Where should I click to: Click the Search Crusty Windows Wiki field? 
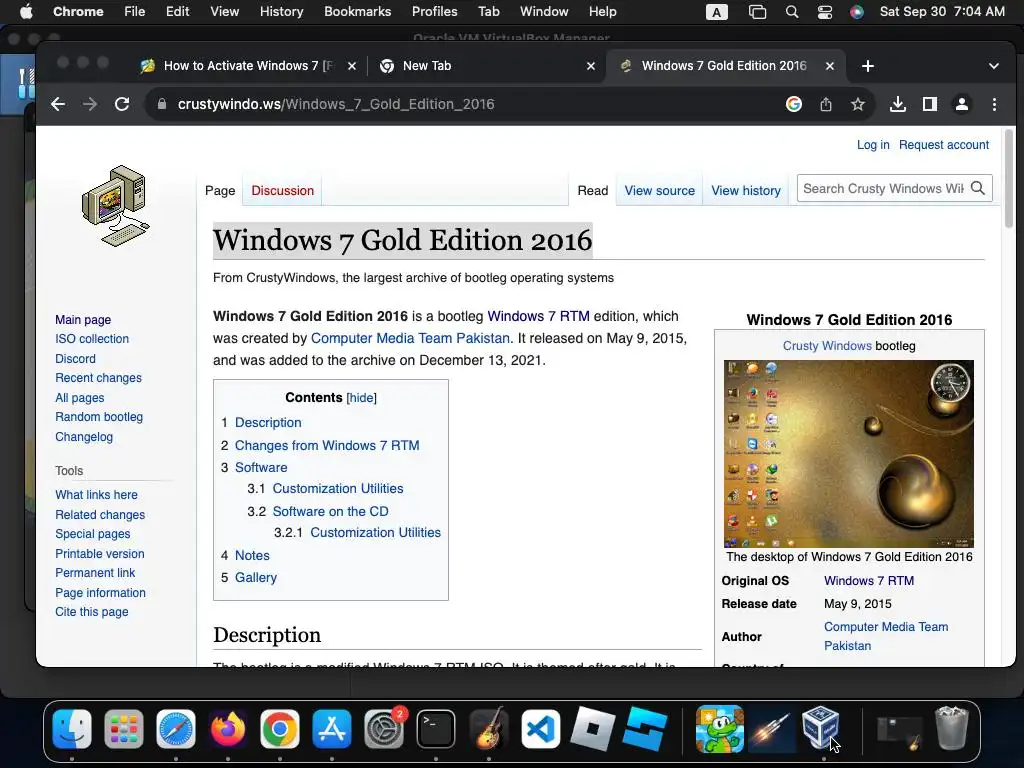click(x=883, y=189)
